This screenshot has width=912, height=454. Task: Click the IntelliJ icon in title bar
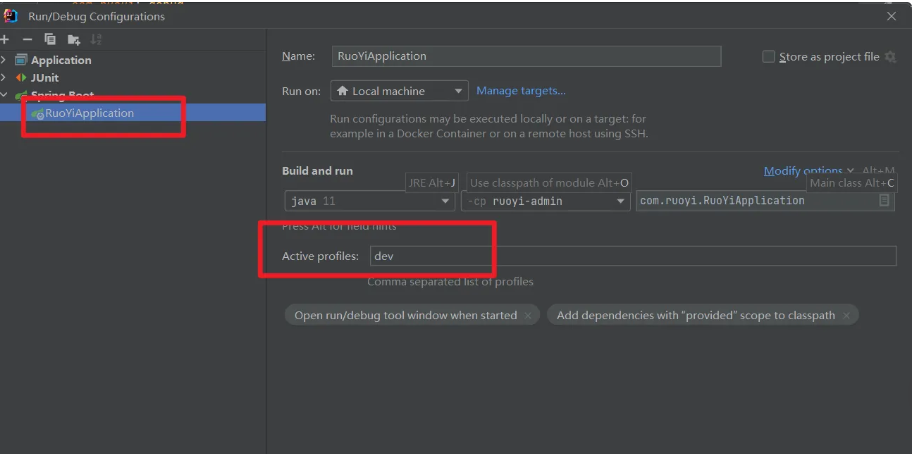click(10, 16)
